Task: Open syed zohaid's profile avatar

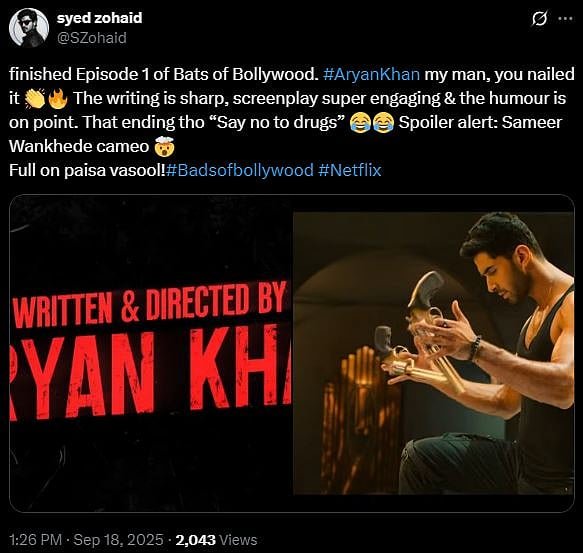Action: click(x=29, y=28)
